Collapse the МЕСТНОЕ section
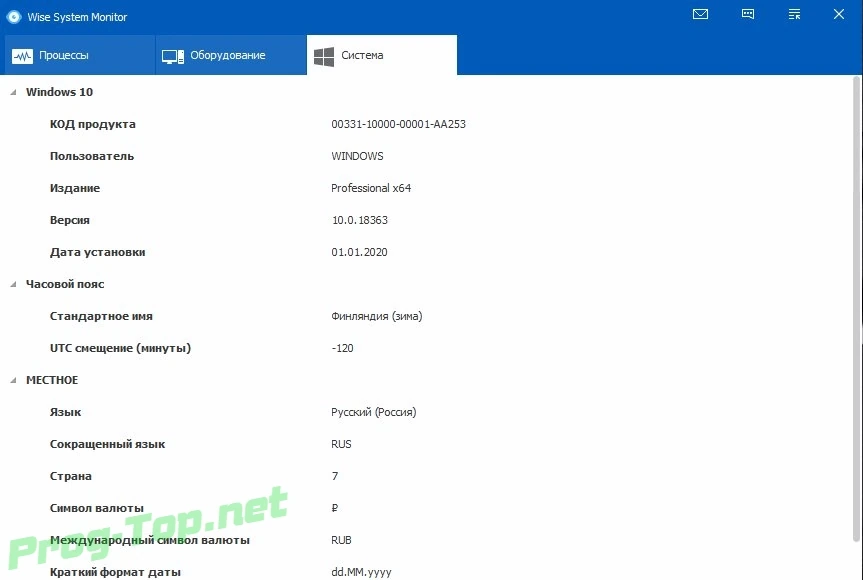This screenshot has width=863, height=580. (x=13, y=380)
